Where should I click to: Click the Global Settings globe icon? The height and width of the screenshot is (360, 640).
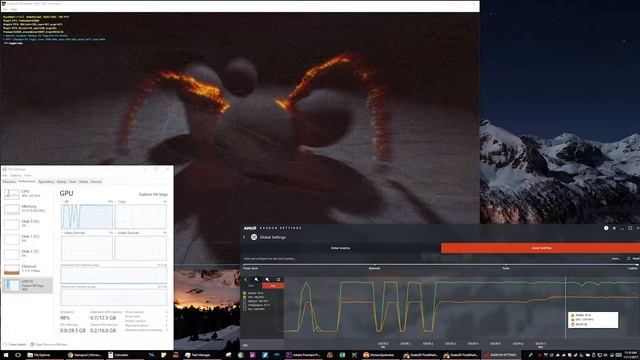click(254, 237)
